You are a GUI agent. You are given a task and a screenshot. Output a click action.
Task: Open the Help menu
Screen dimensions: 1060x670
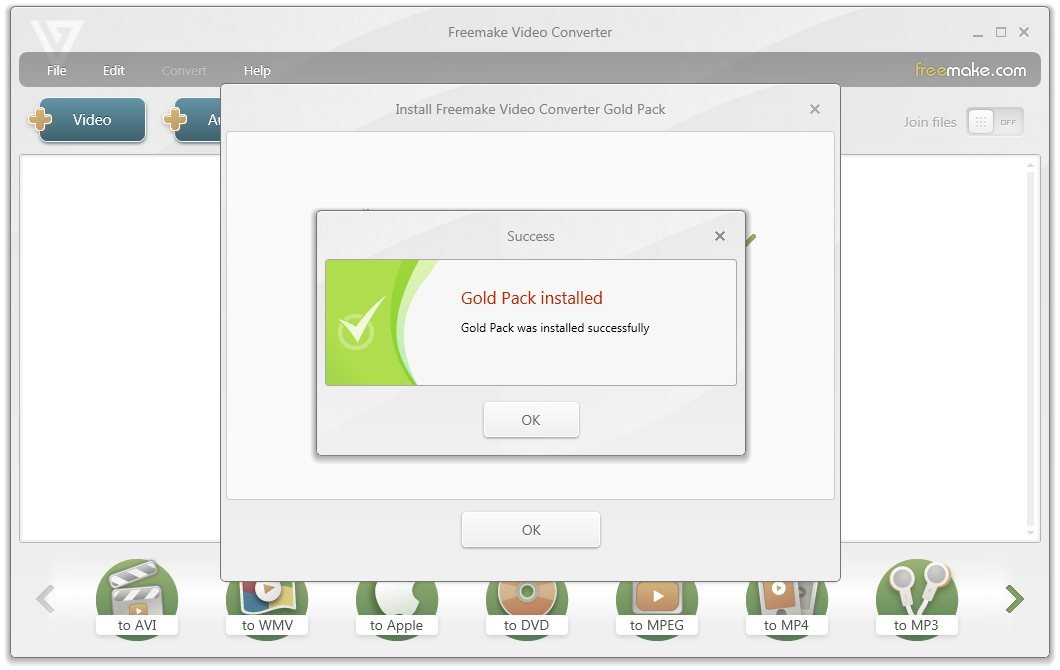(x=257, y=70)
